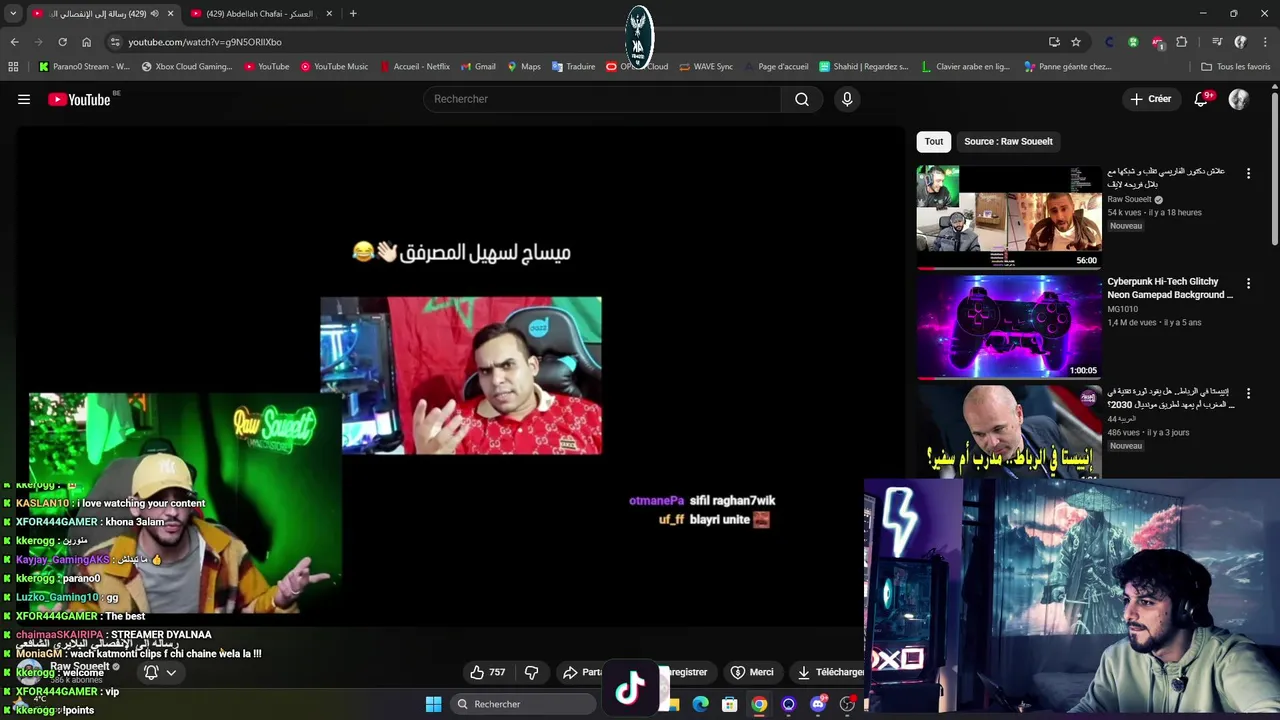
Task: Open the Parano0 Stream bookmark
Action: pos(84,67)
